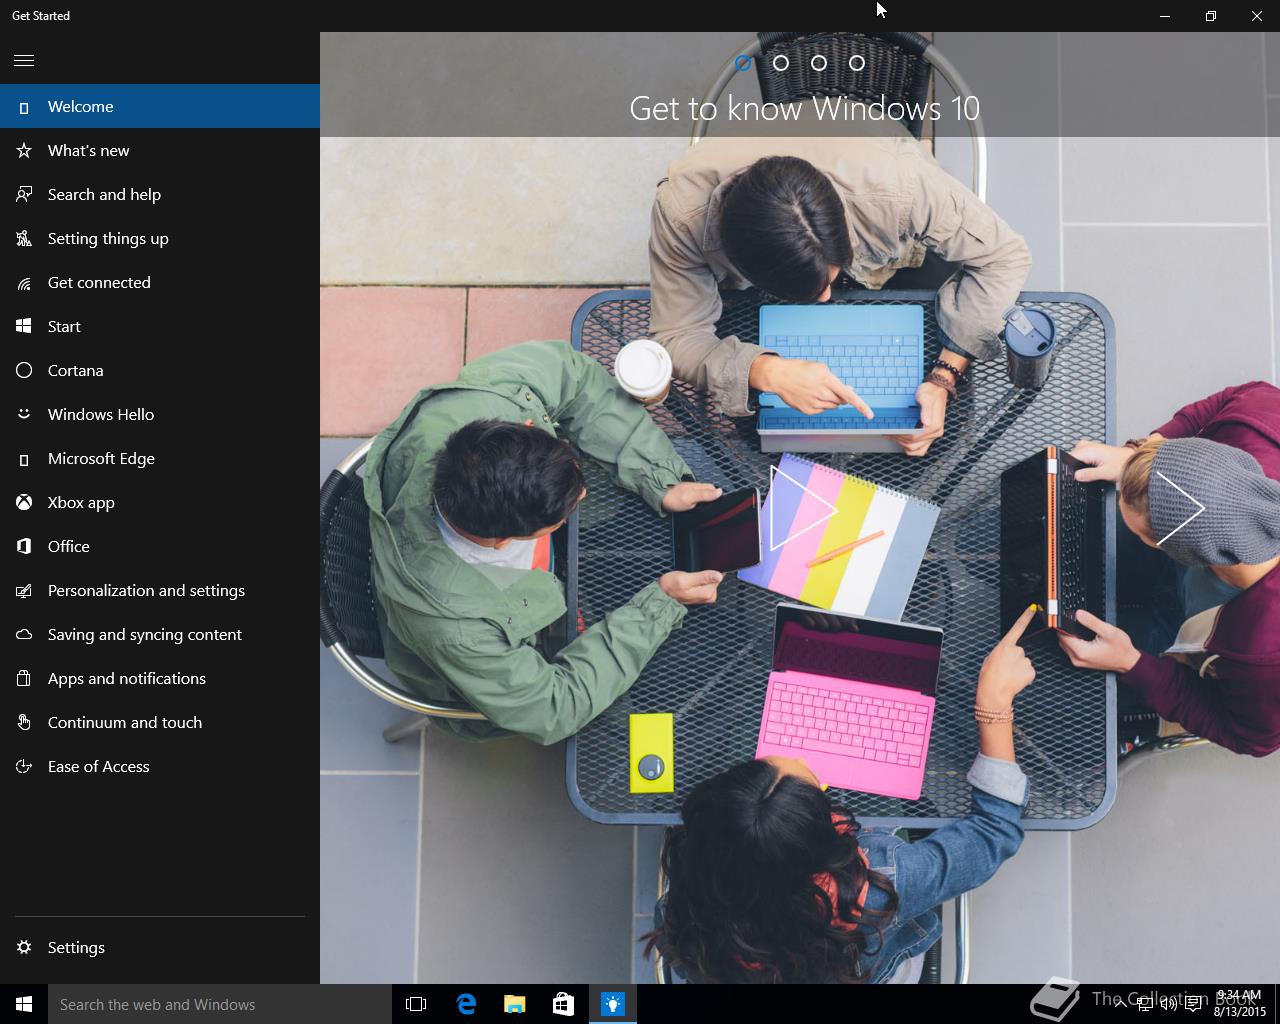Screen dimensions: 1280x1024
Task: Open the hamburger navigation menu
Action: 24,60
